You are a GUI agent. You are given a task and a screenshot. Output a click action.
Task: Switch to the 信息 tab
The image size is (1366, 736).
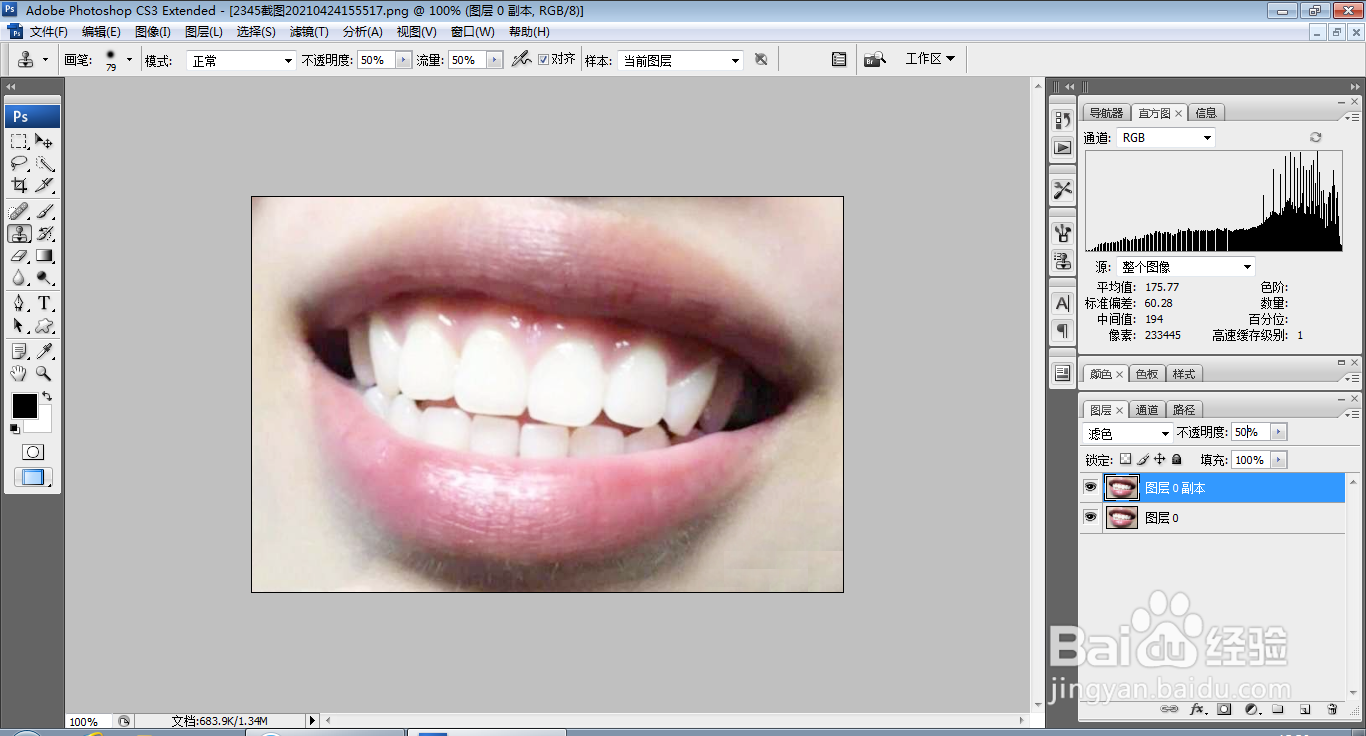coord(1206,113)
